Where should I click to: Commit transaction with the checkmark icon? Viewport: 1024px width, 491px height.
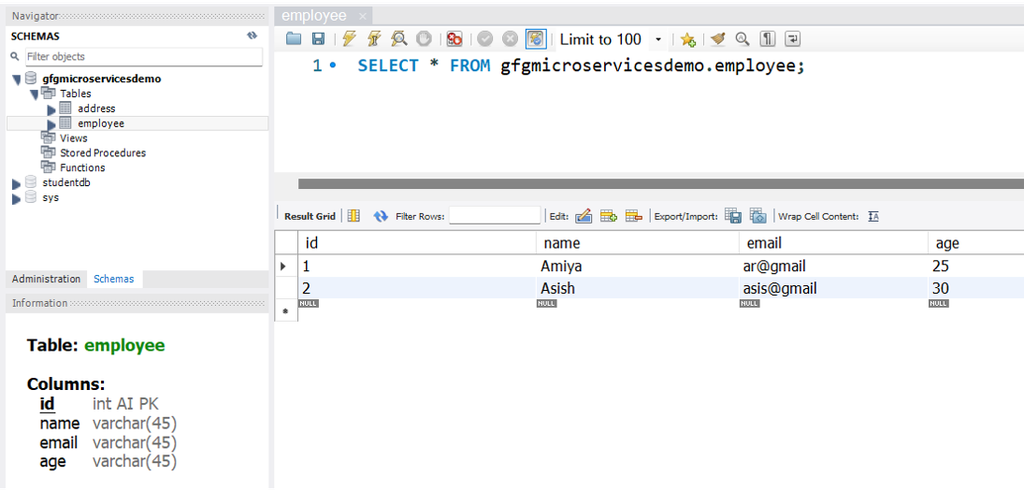[485, 39]
